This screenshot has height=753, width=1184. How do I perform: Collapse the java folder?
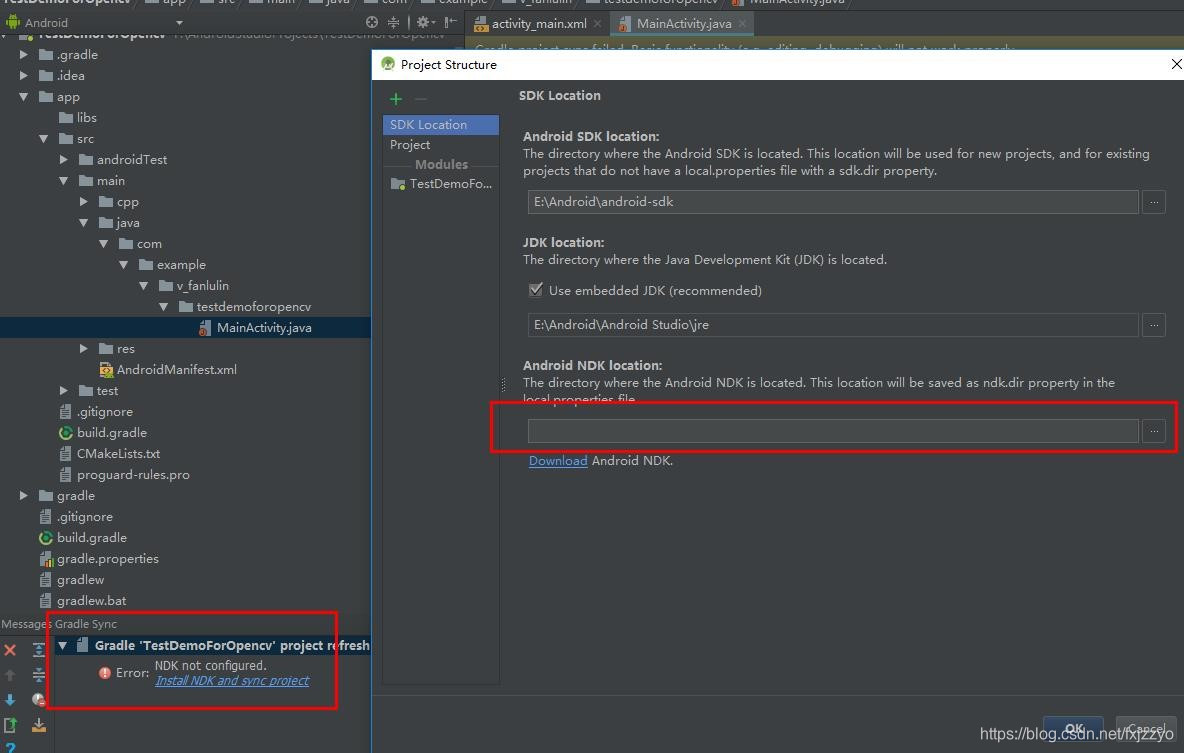(84, 223)
